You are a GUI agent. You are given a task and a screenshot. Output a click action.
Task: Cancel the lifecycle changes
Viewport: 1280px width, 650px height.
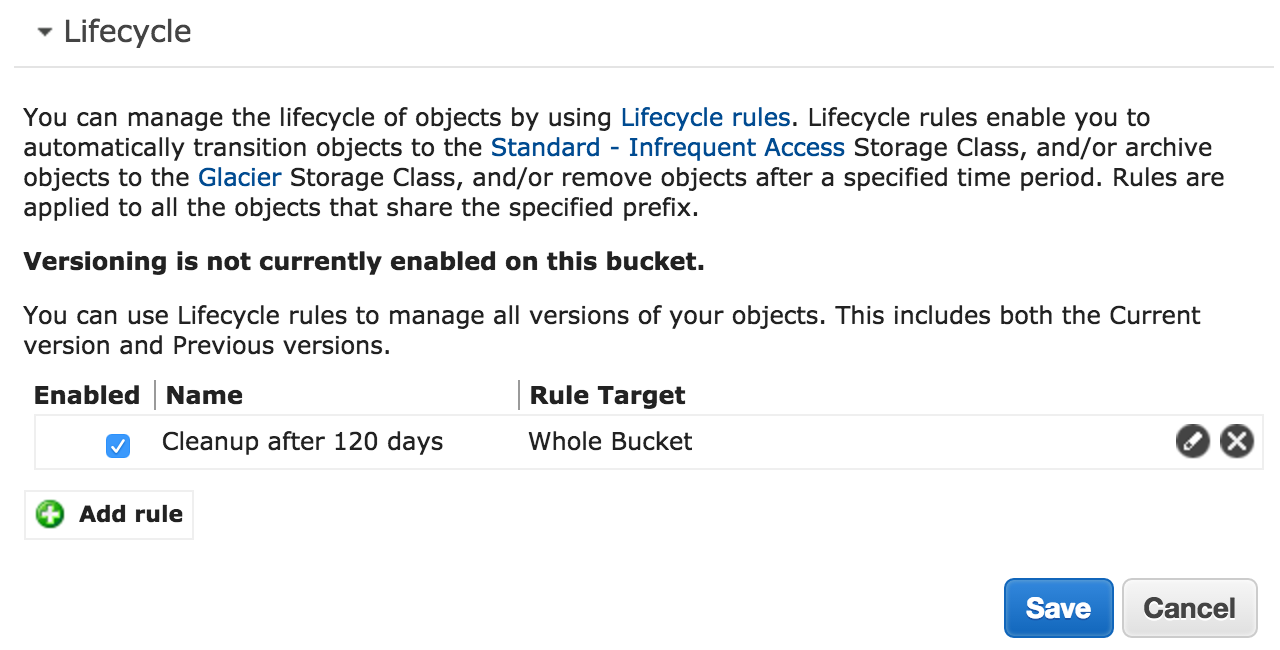click(x=1189, y=607)
